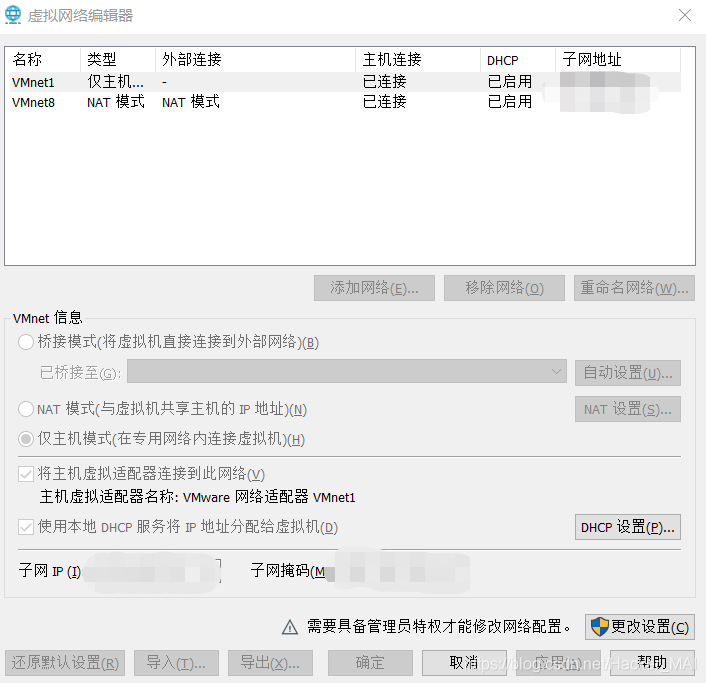Close the 虚拟网络编辑器 window
This screenshot has width=706, height=683.
[x=685, y=15]
